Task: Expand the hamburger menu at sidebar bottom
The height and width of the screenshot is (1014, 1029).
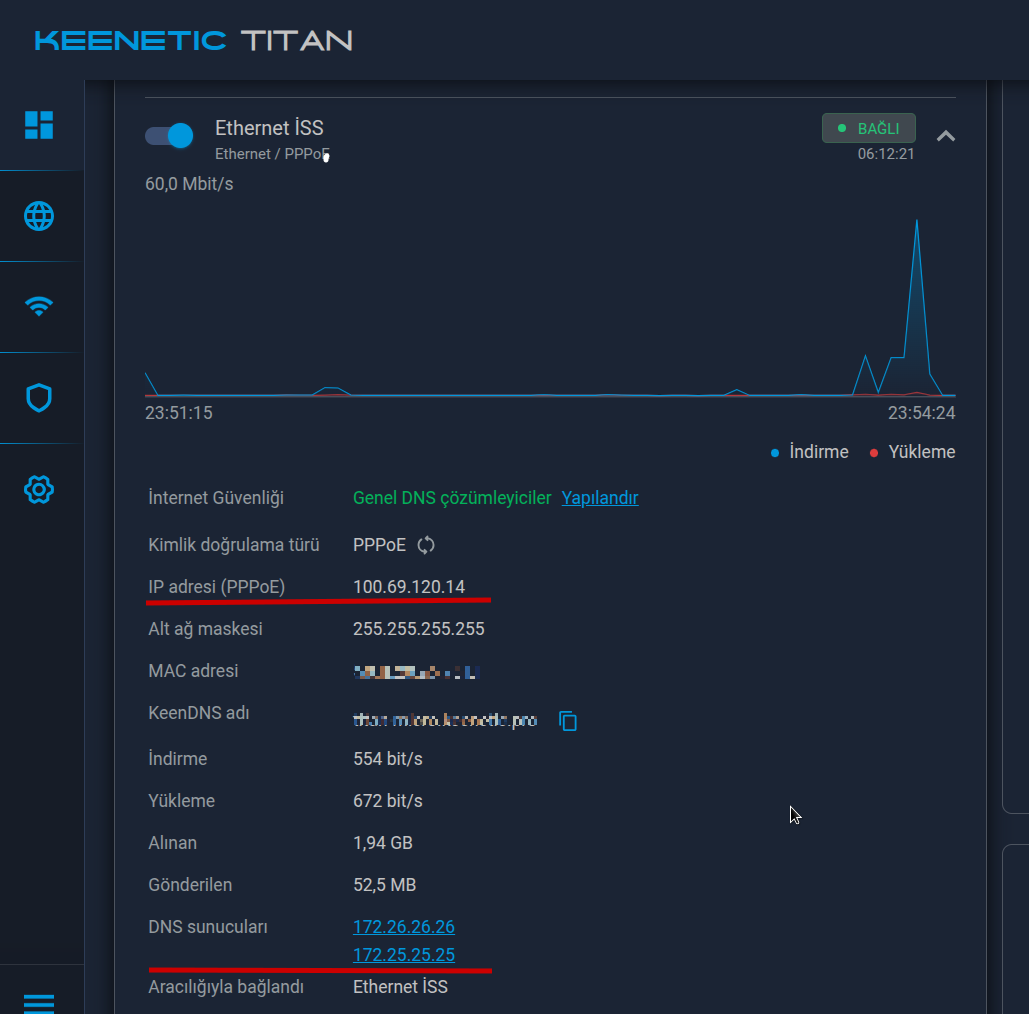Action: [39, 1003]
